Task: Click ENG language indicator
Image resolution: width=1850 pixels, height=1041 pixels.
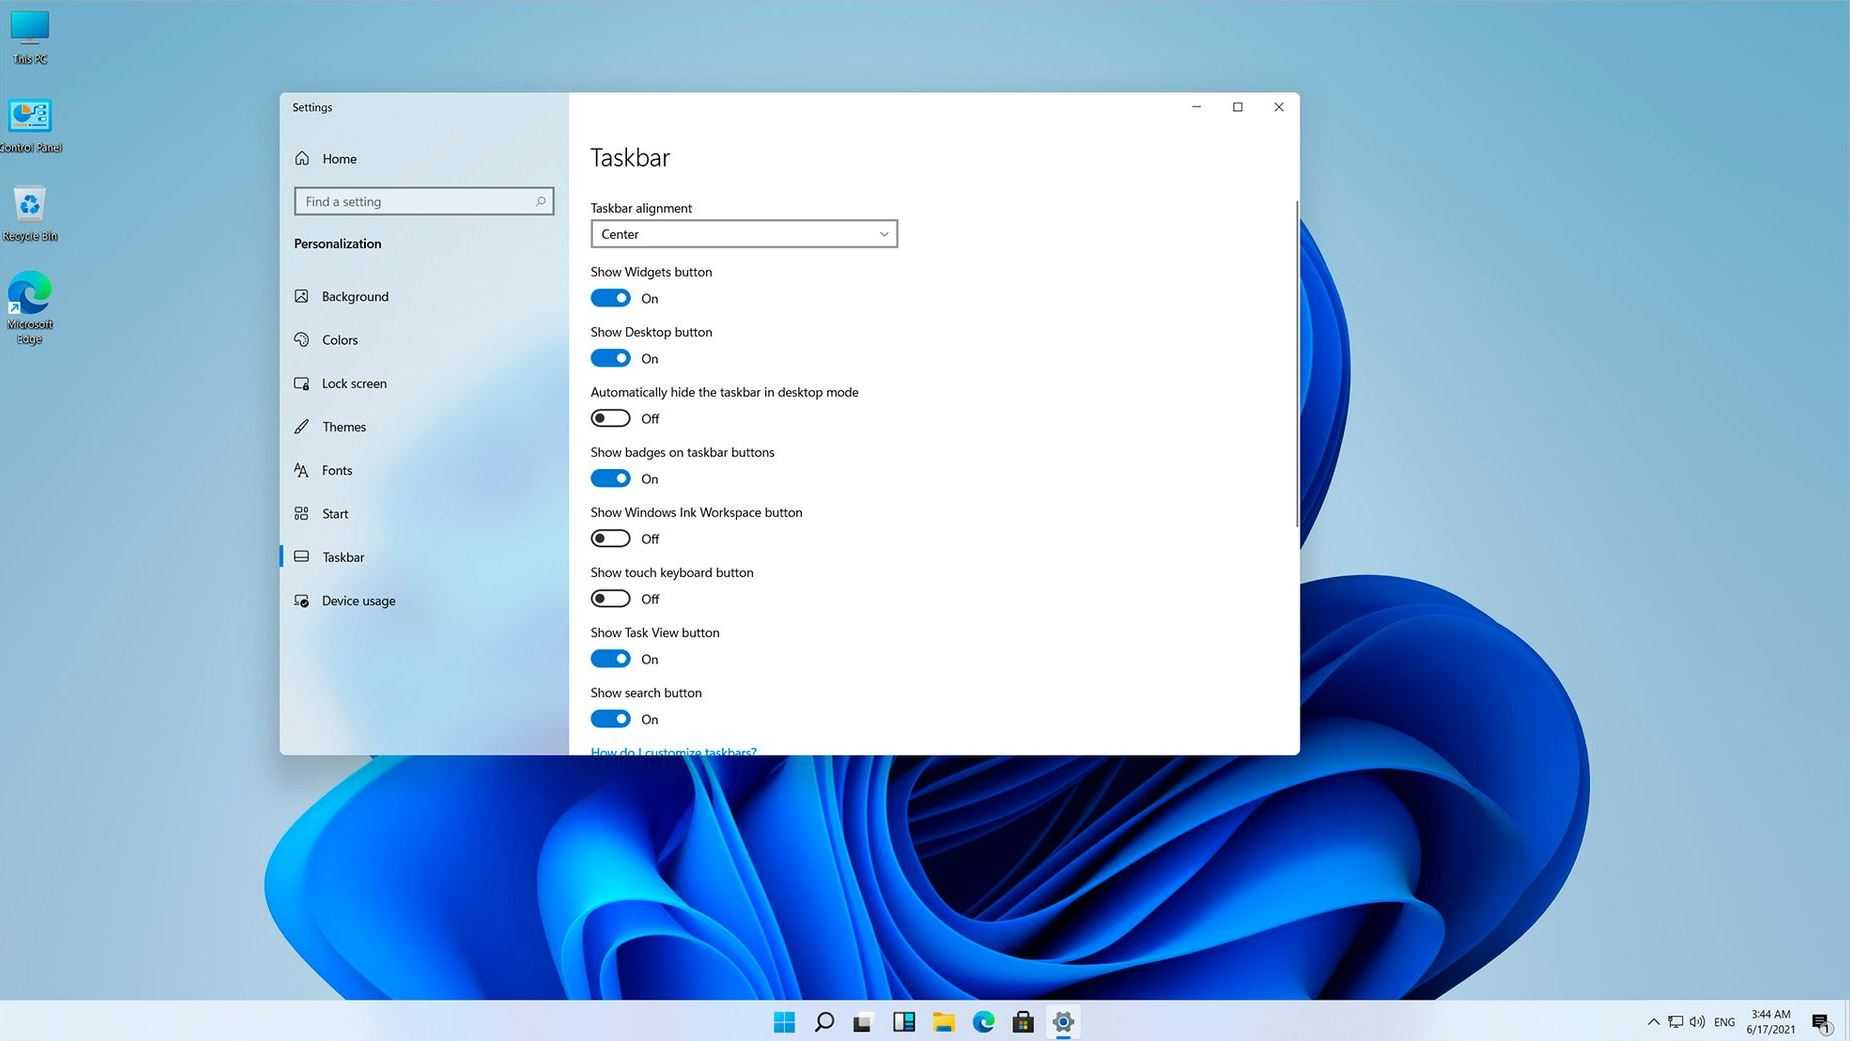Action: tap(1724, 1022)
